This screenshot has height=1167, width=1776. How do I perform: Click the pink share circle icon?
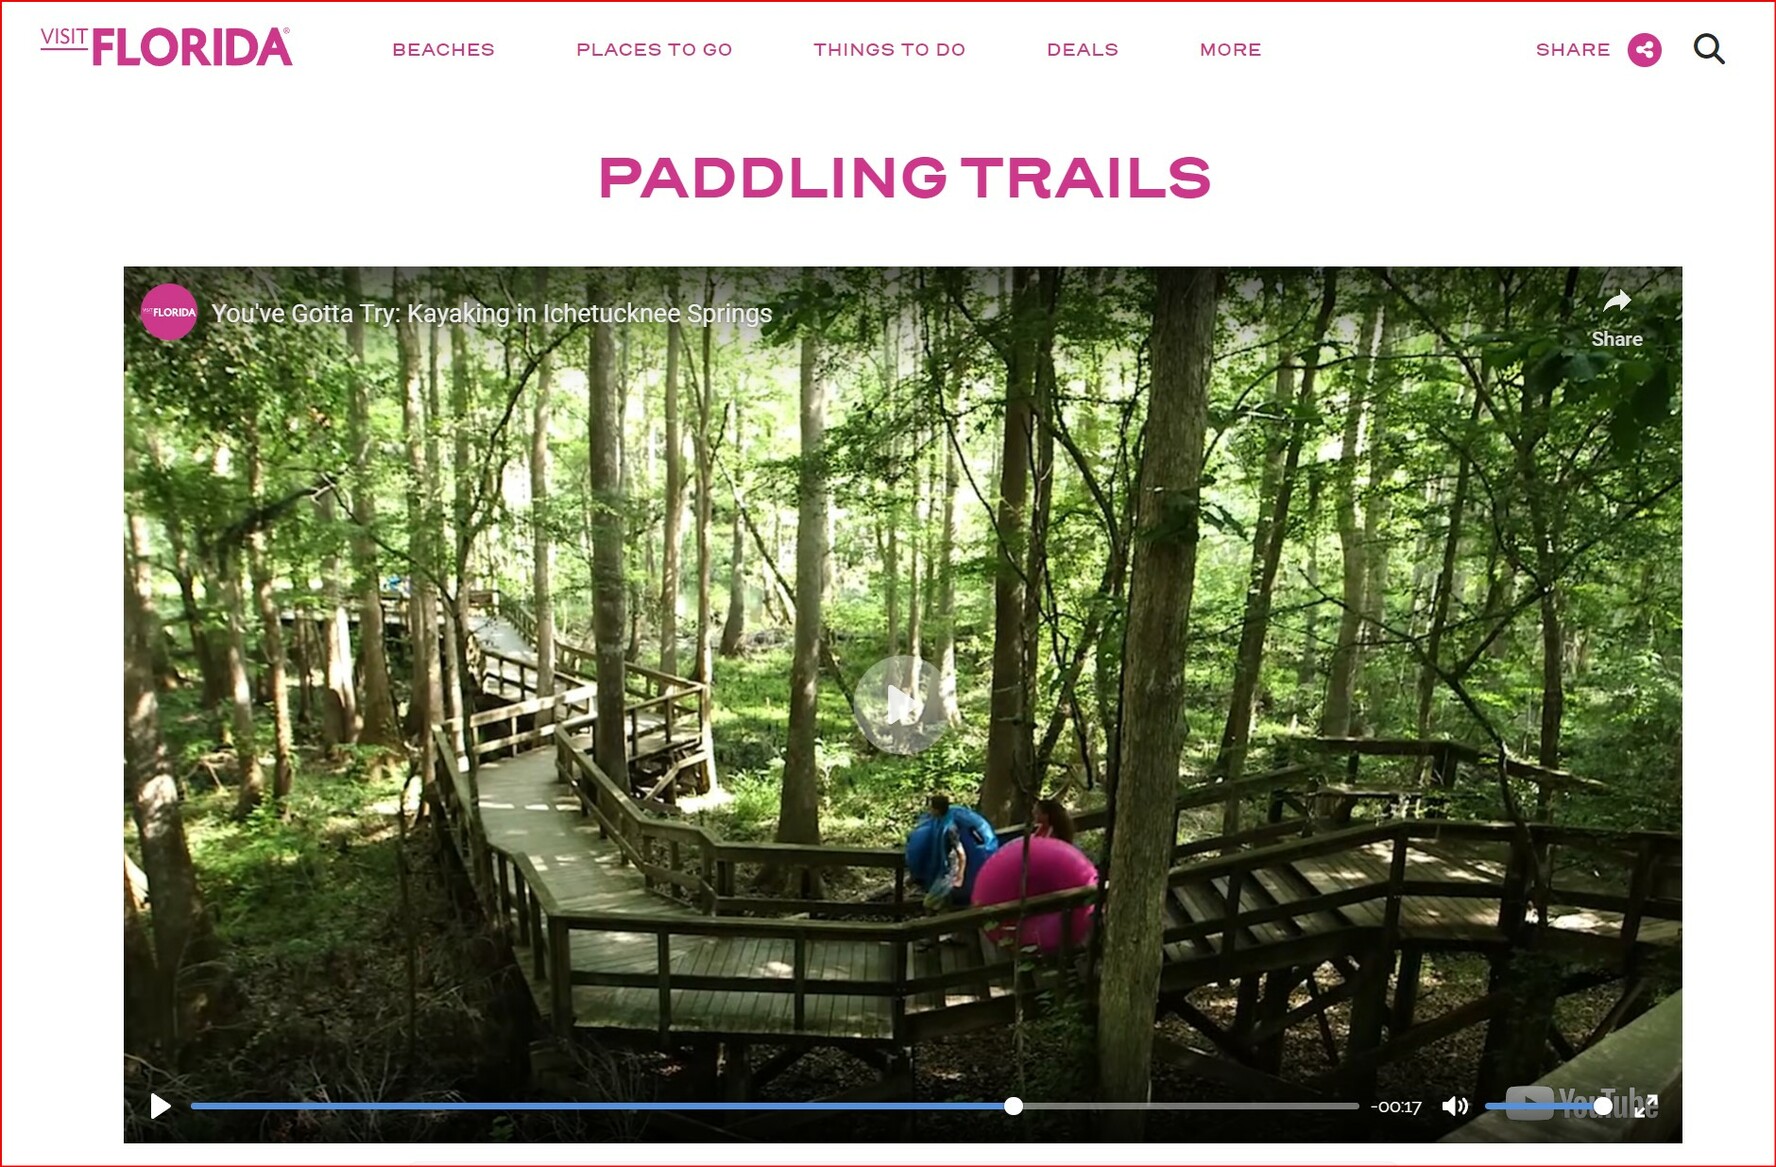click(1644, 50)
